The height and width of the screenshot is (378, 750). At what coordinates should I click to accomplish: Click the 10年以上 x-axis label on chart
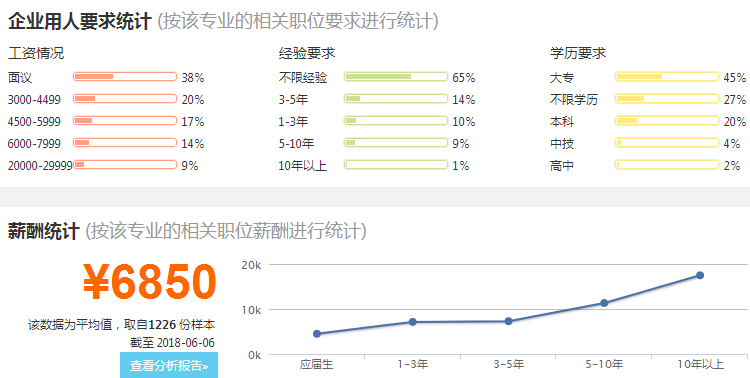pyautogui.click(x=700, y=365)
